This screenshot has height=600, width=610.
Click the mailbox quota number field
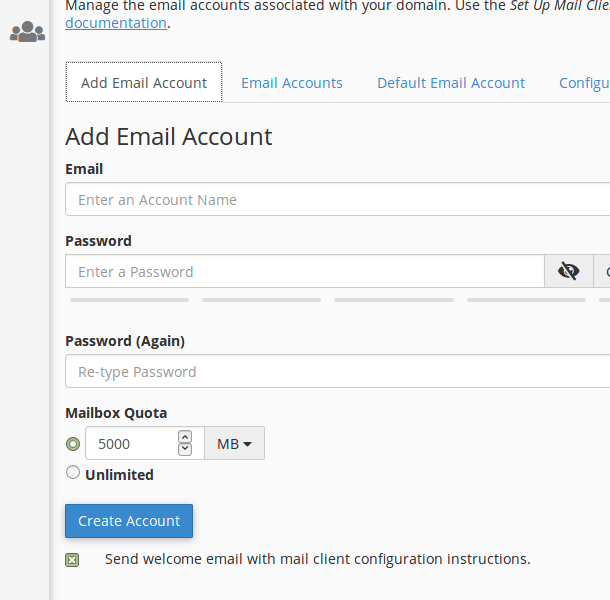(130, 444)
